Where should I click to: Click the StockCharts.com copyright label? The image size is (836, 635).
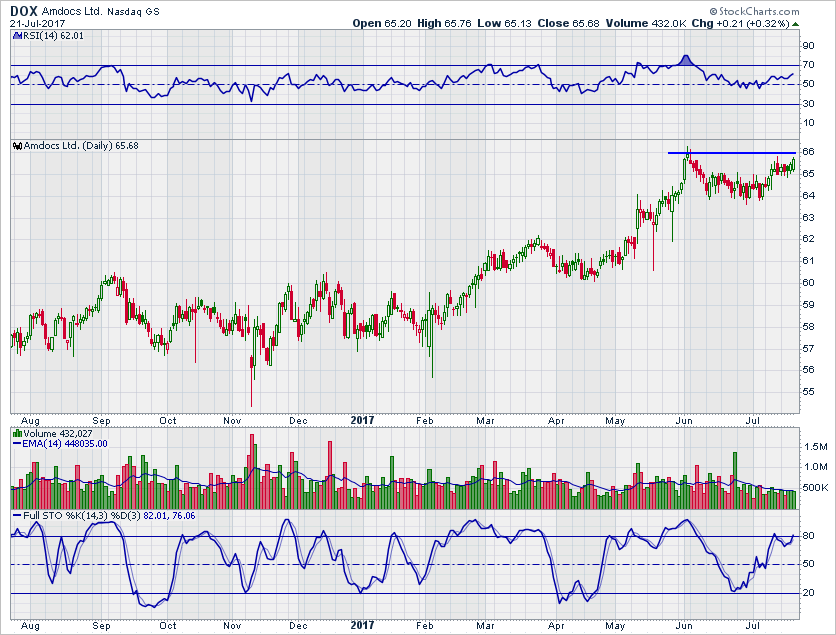pos(754,11)
